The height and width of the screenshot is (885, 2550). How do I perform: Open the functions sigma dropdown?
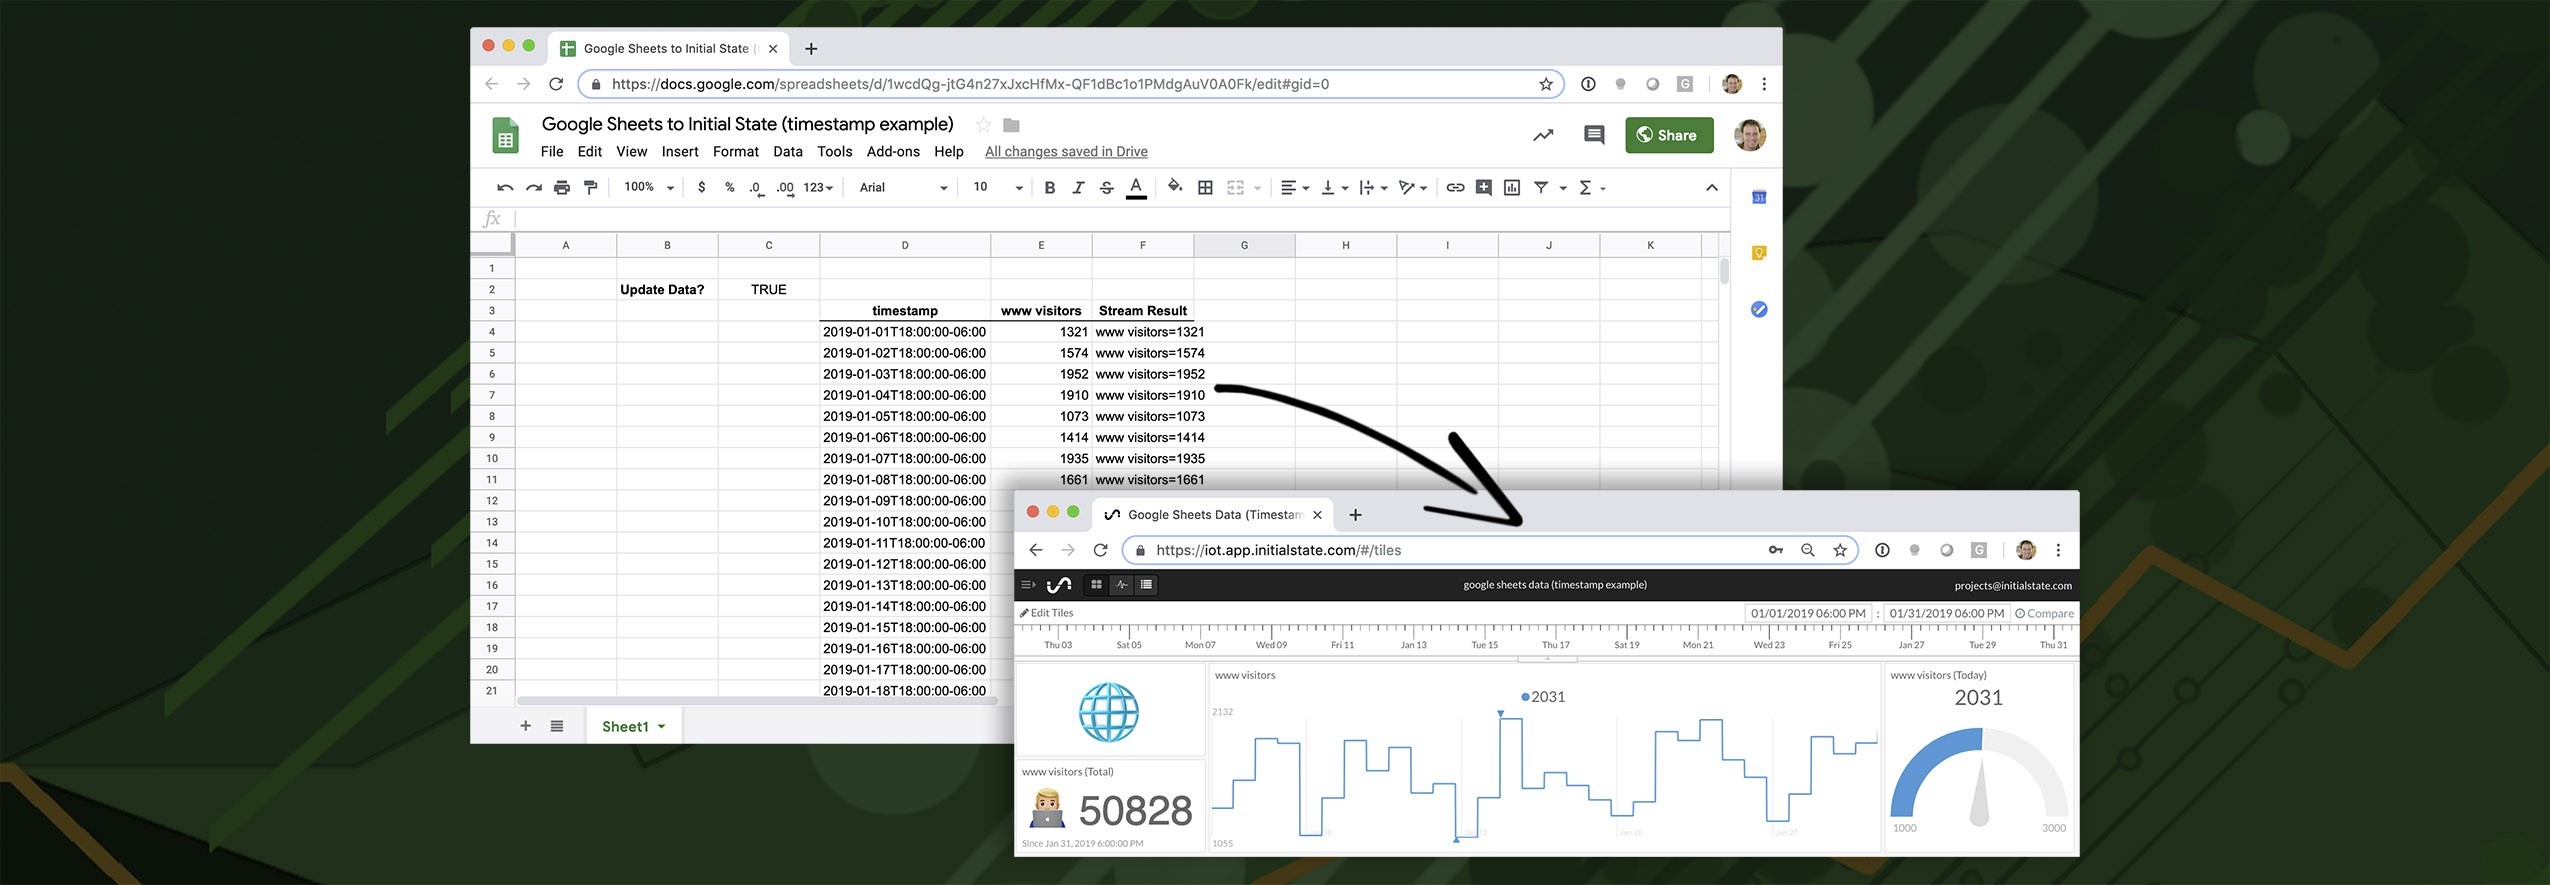(x=1591, y=188)
